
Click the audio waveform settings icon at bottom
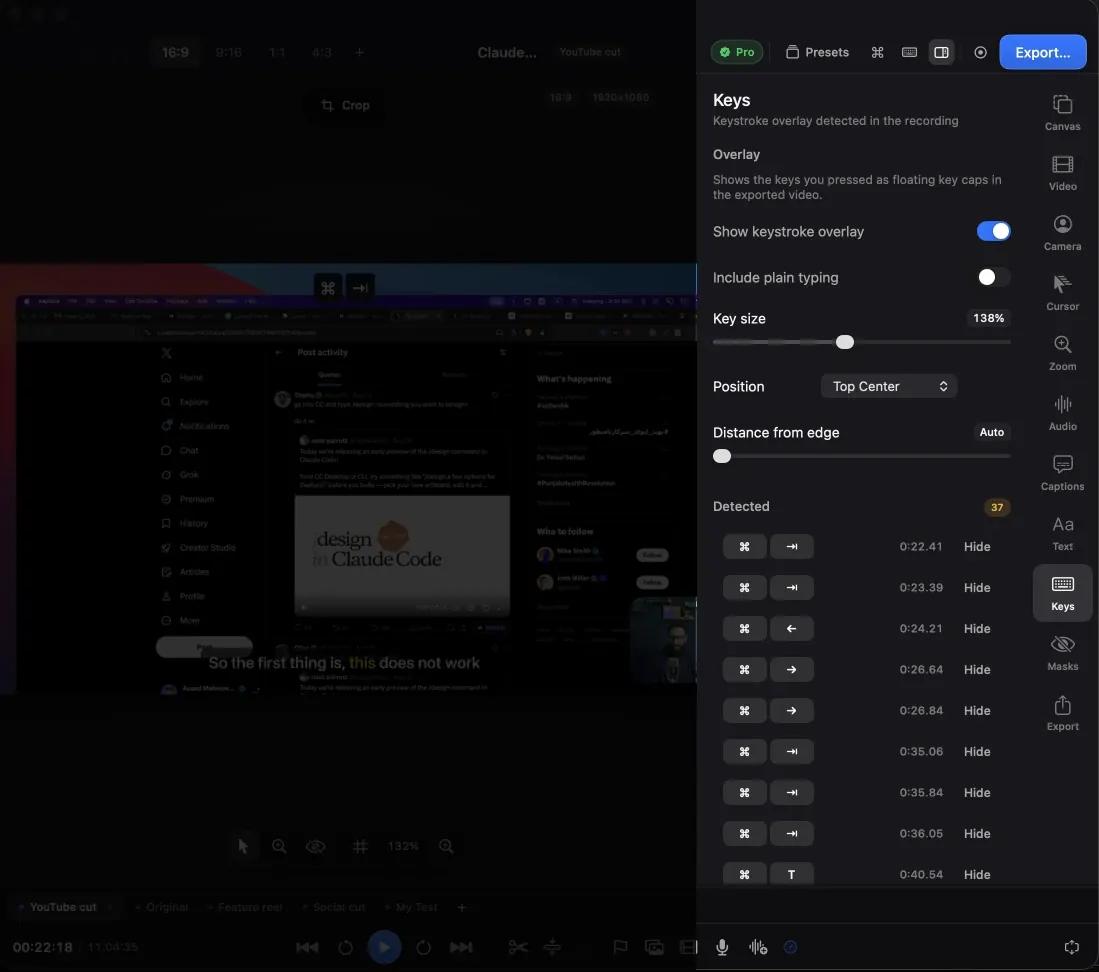(758, 947)
